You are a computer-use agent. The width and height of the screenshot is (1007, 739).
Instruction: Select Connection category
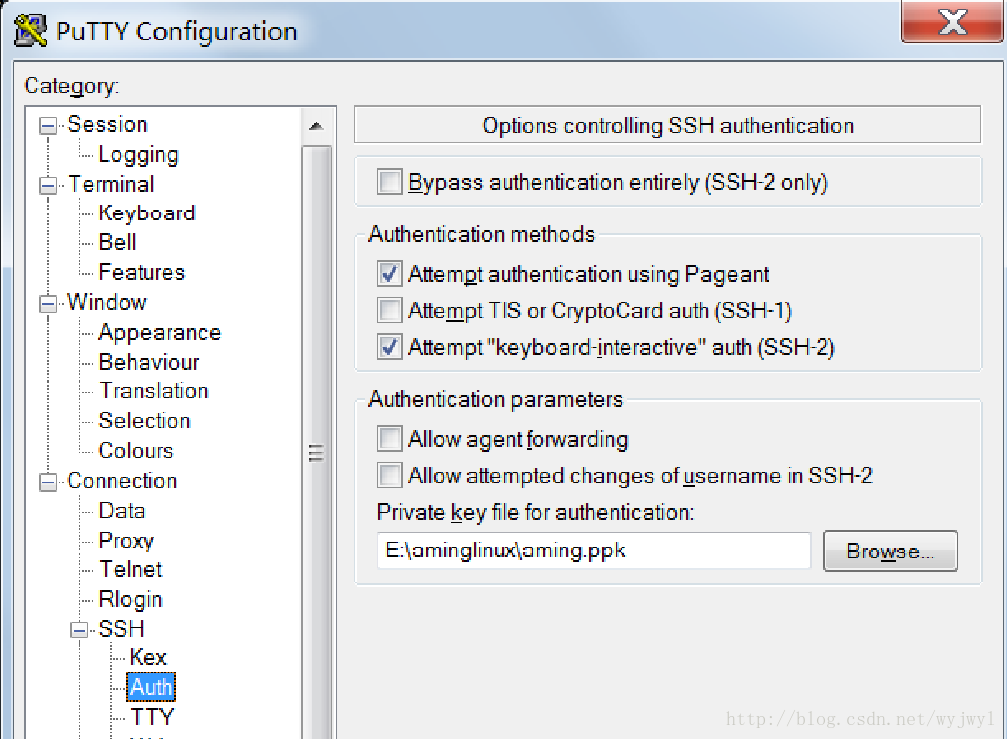122,481
